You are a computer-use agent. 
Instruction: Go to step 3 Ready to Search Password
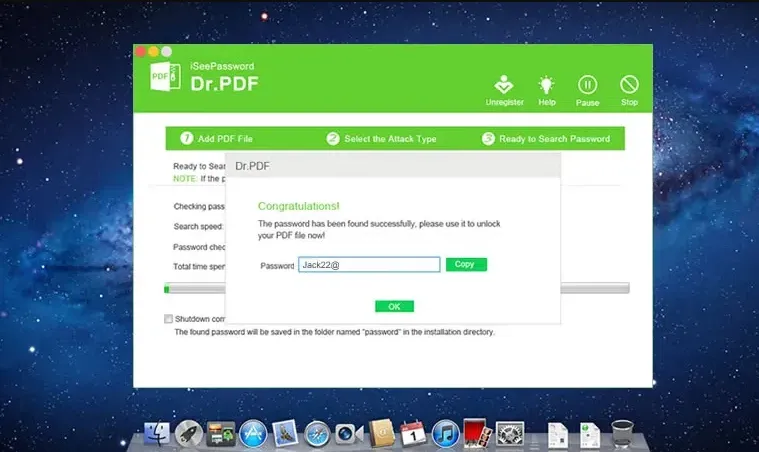[x=546, y=139]
